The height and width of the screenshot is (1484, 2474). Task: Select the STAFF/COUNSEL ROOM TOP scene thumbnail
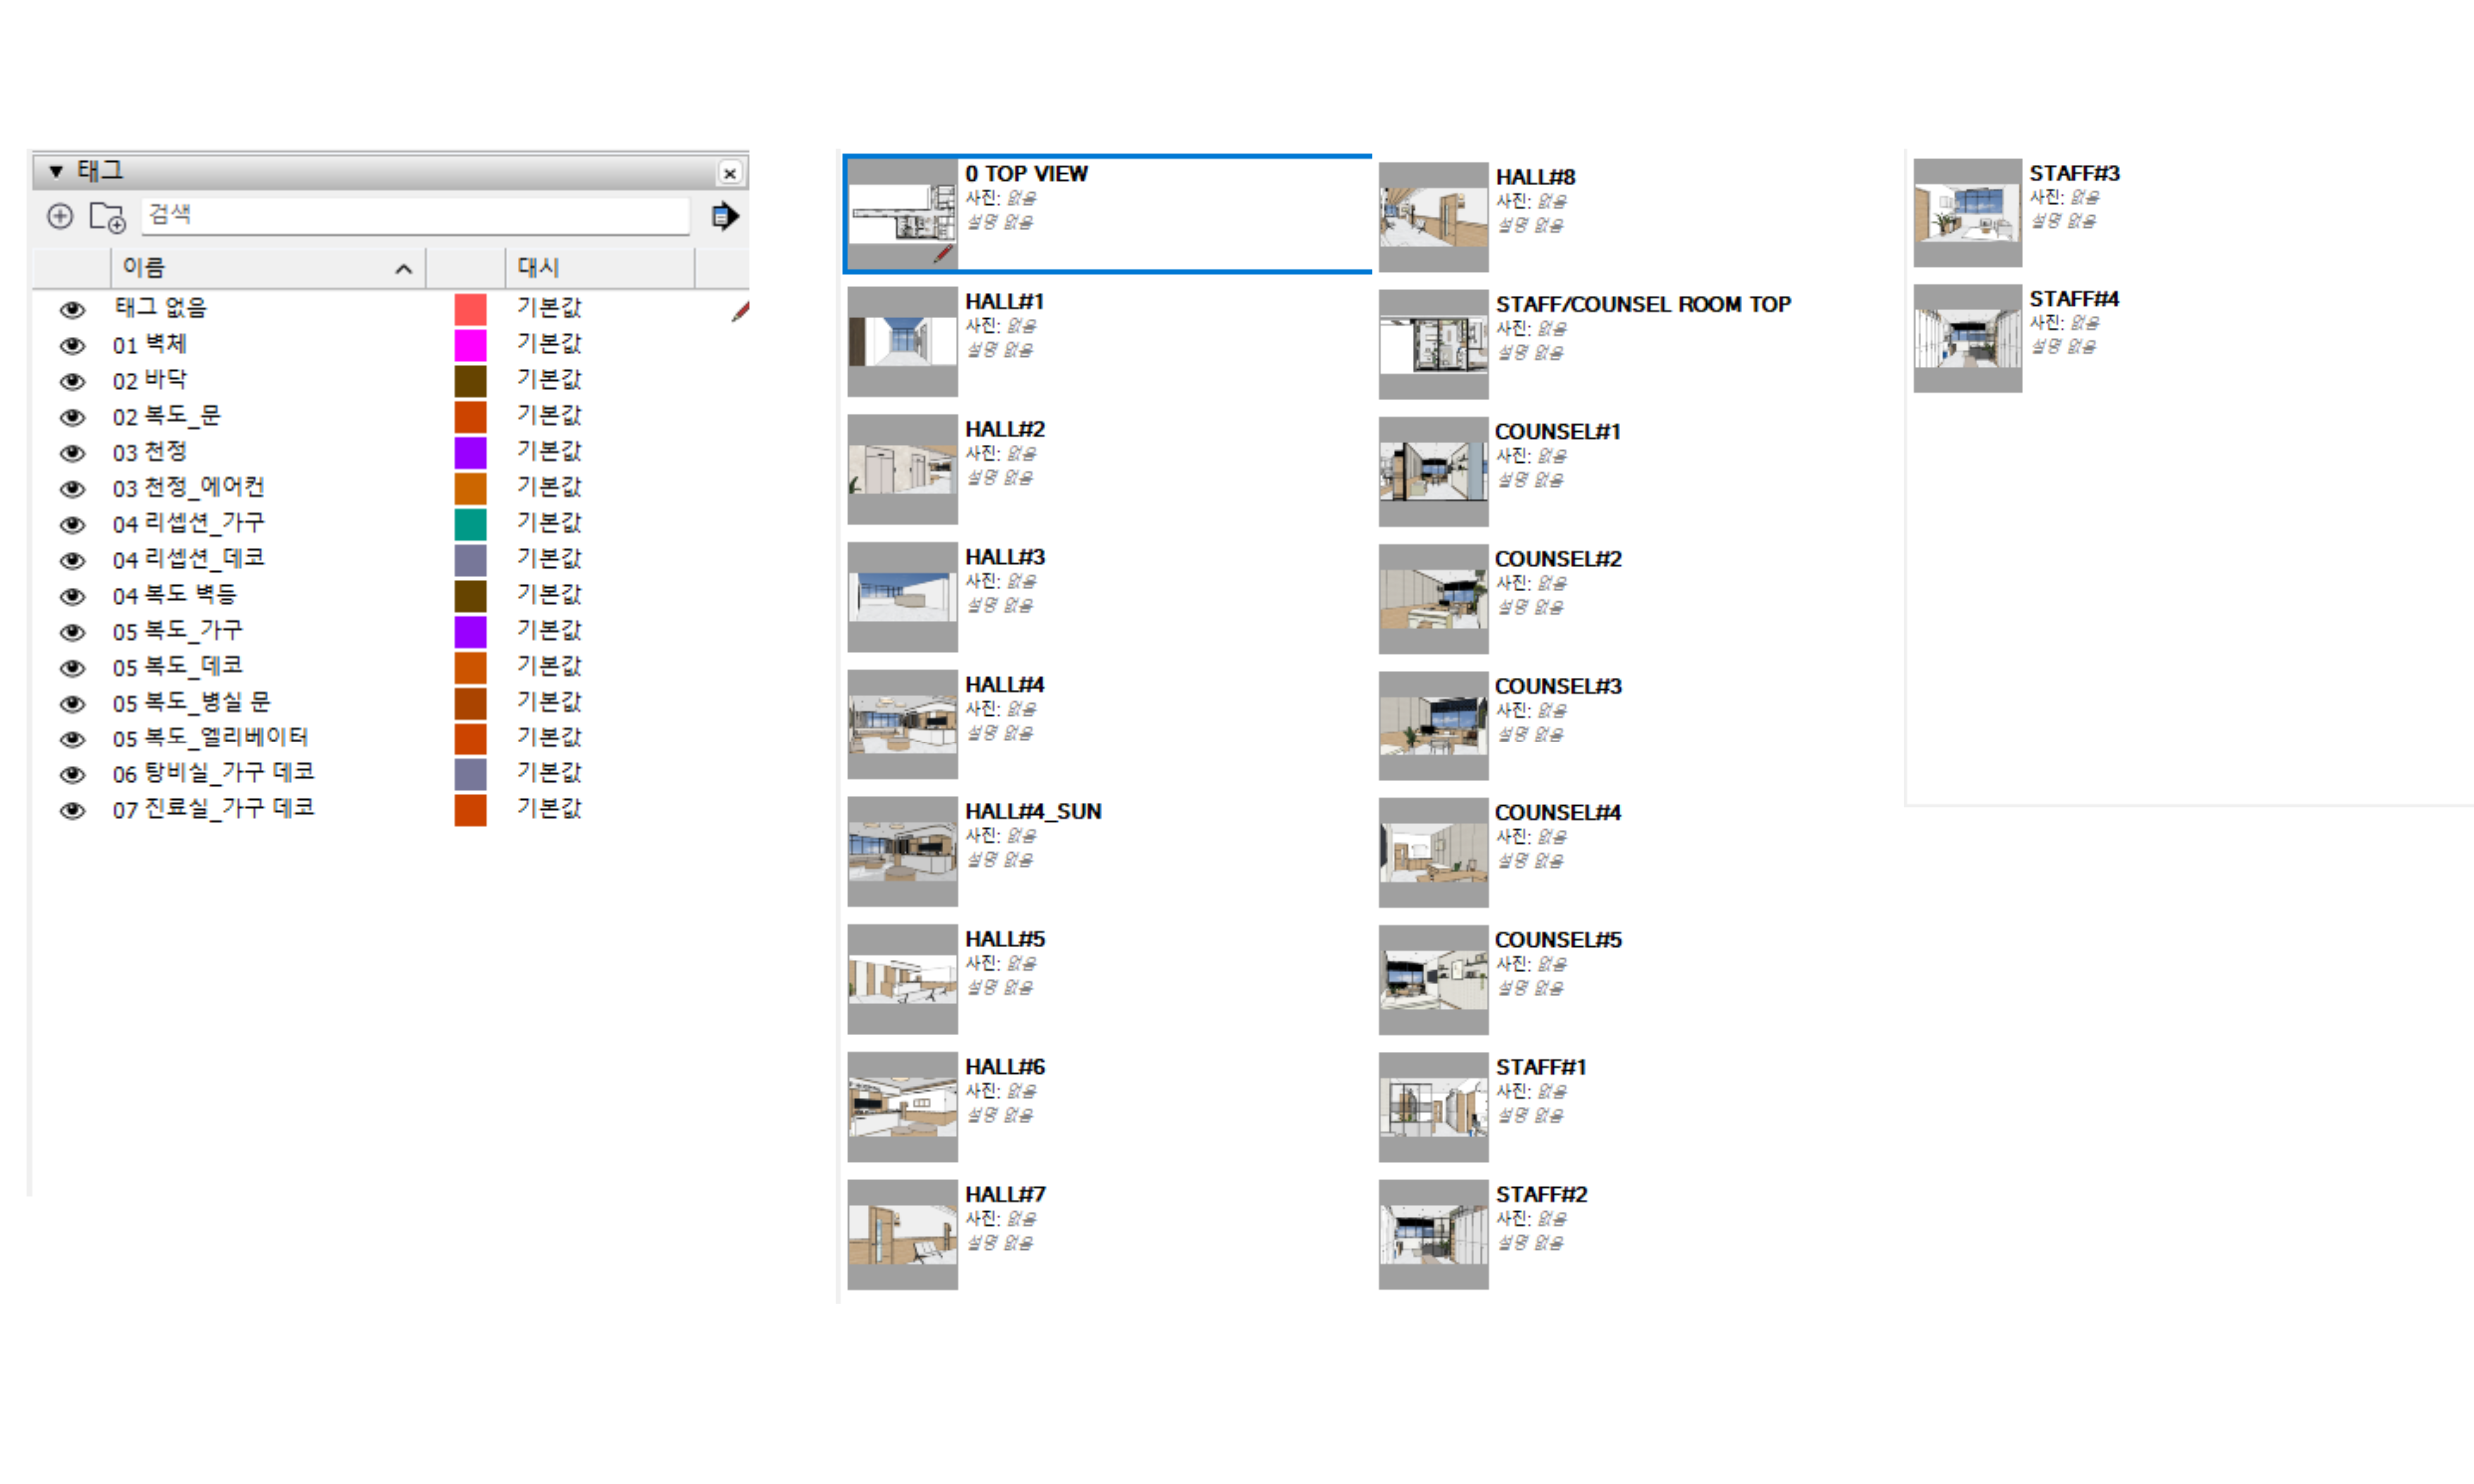(x=1434, y=345)
